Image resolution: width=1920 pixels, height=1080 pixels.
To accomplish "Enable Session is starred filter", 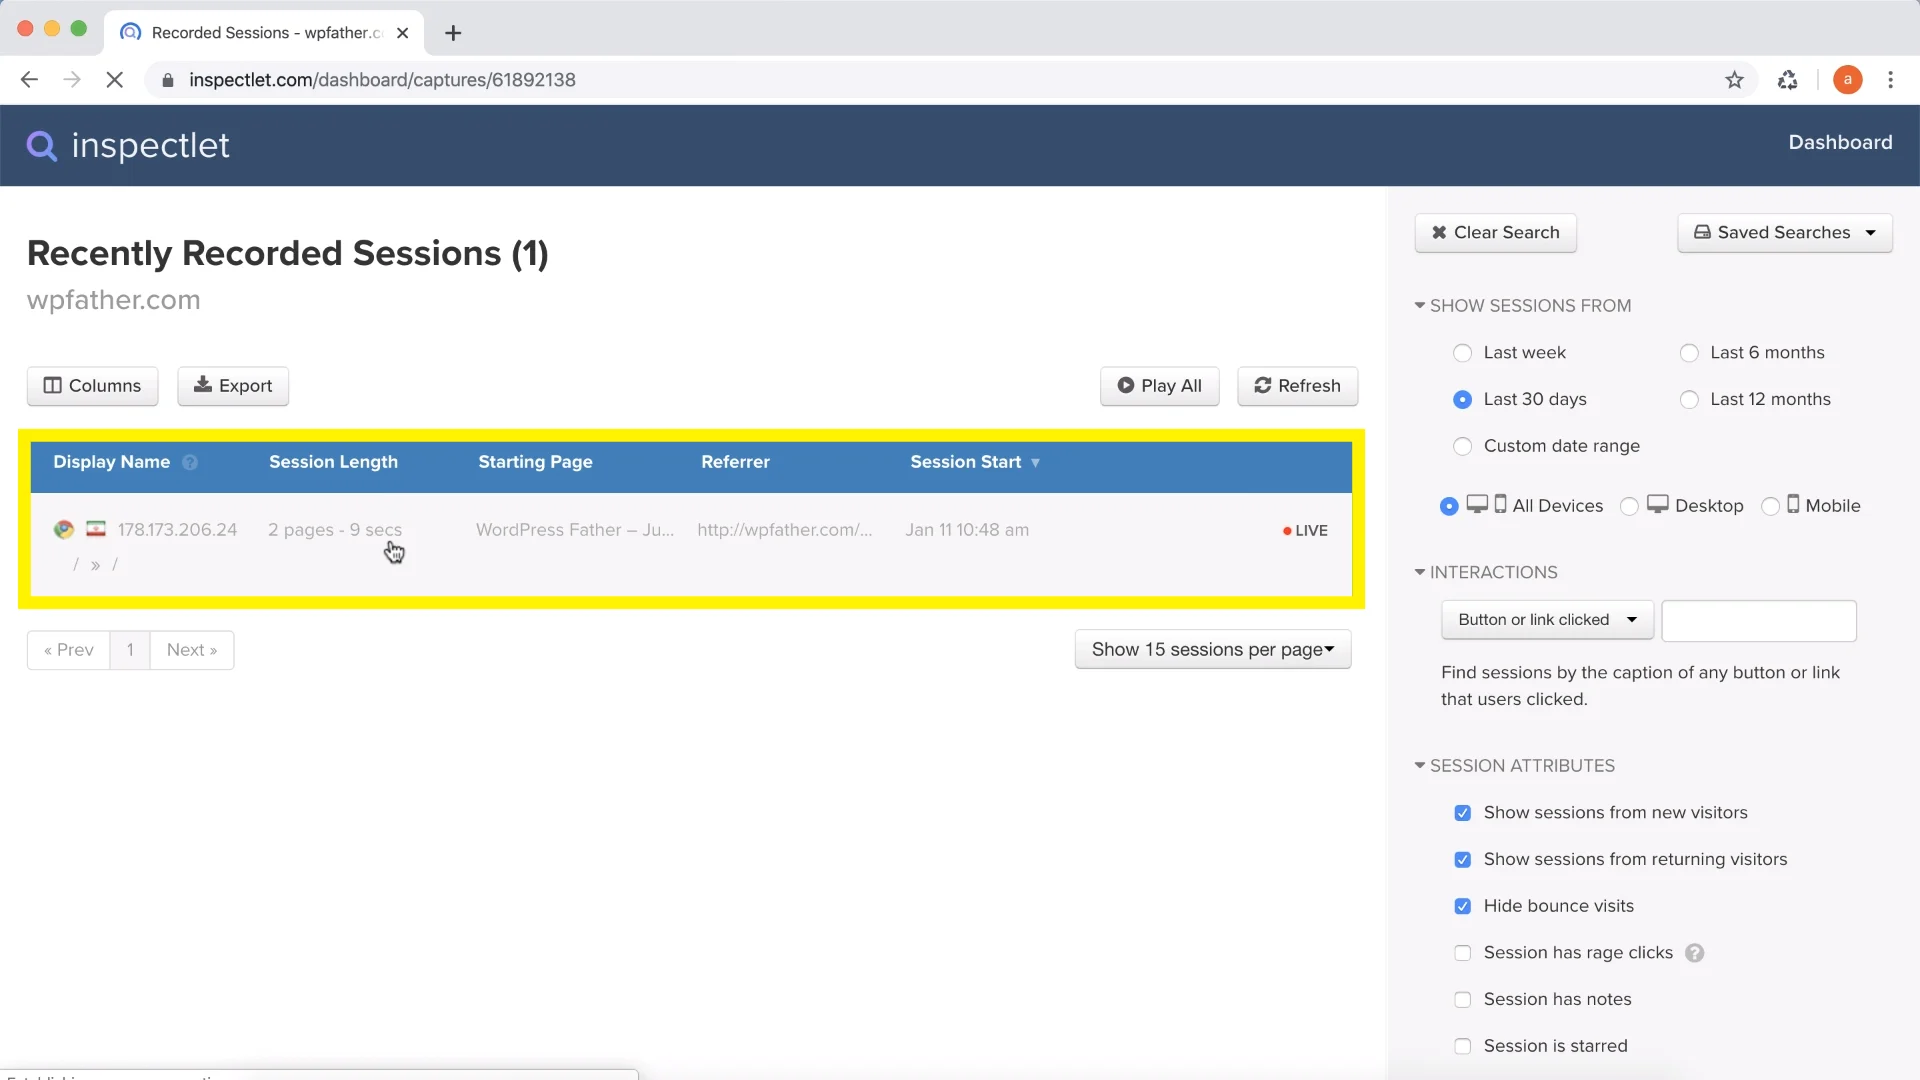I will tap(1462, 1047).
